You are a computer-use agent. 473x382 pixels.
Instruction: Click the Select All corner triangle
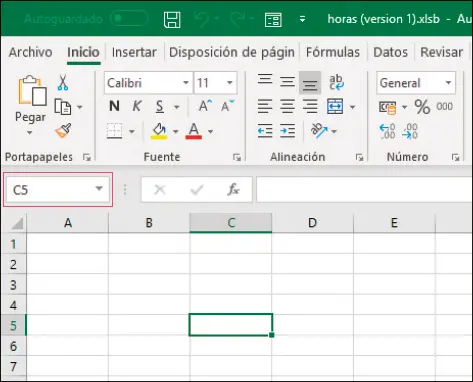tap(17, 223)
